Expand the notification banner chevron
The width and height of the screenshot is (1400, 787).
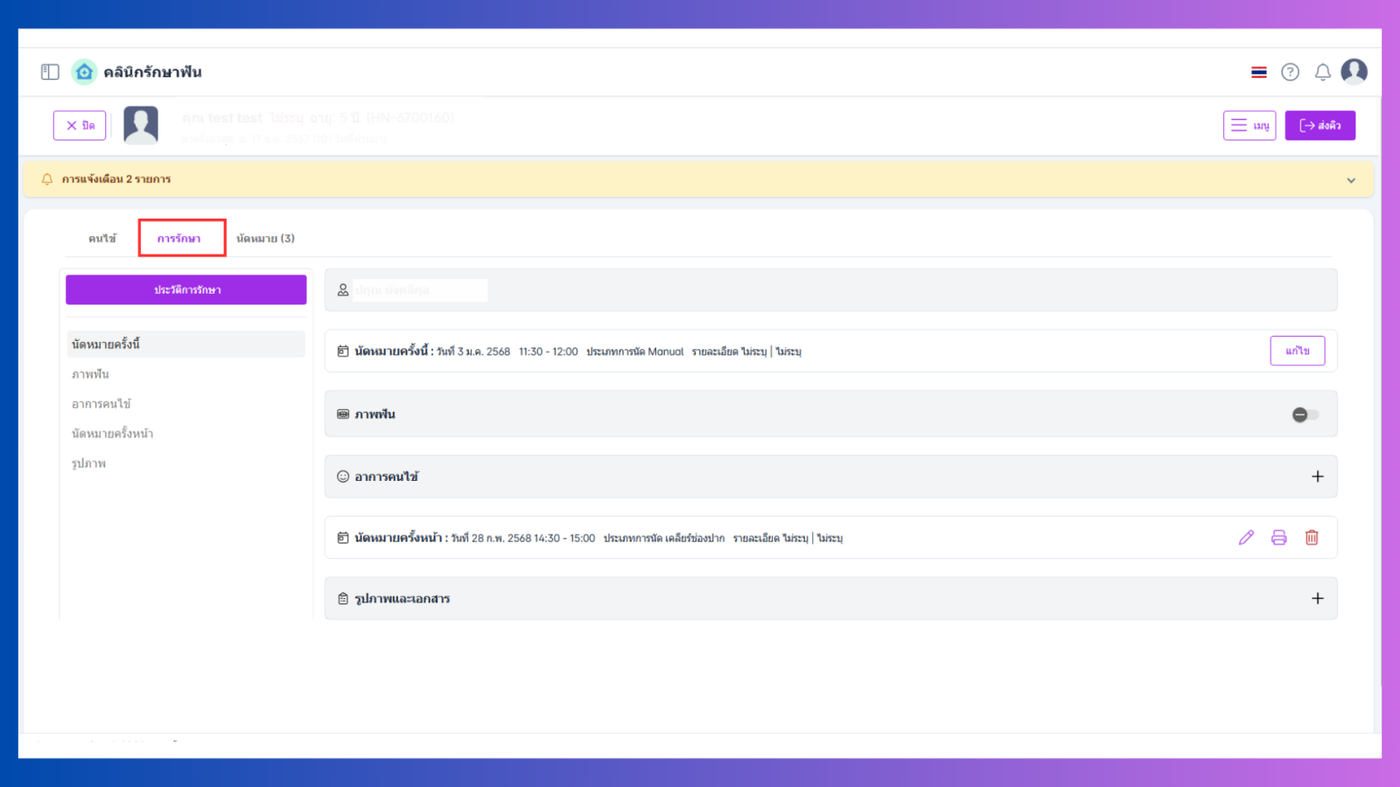click(1351, 180)
